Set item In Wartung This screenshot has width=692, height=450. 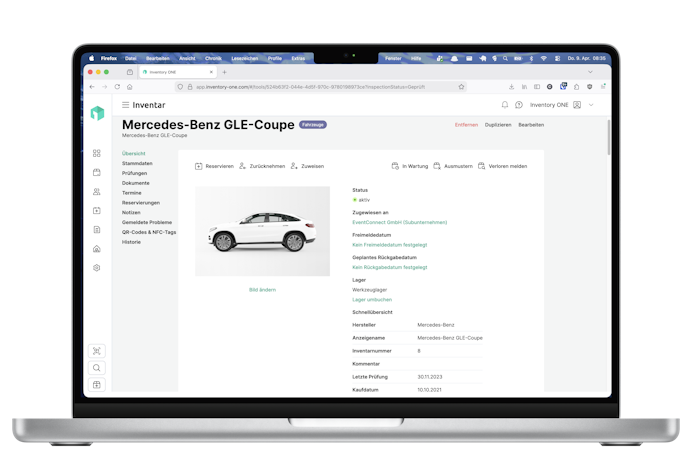click(x=410, y=166)
